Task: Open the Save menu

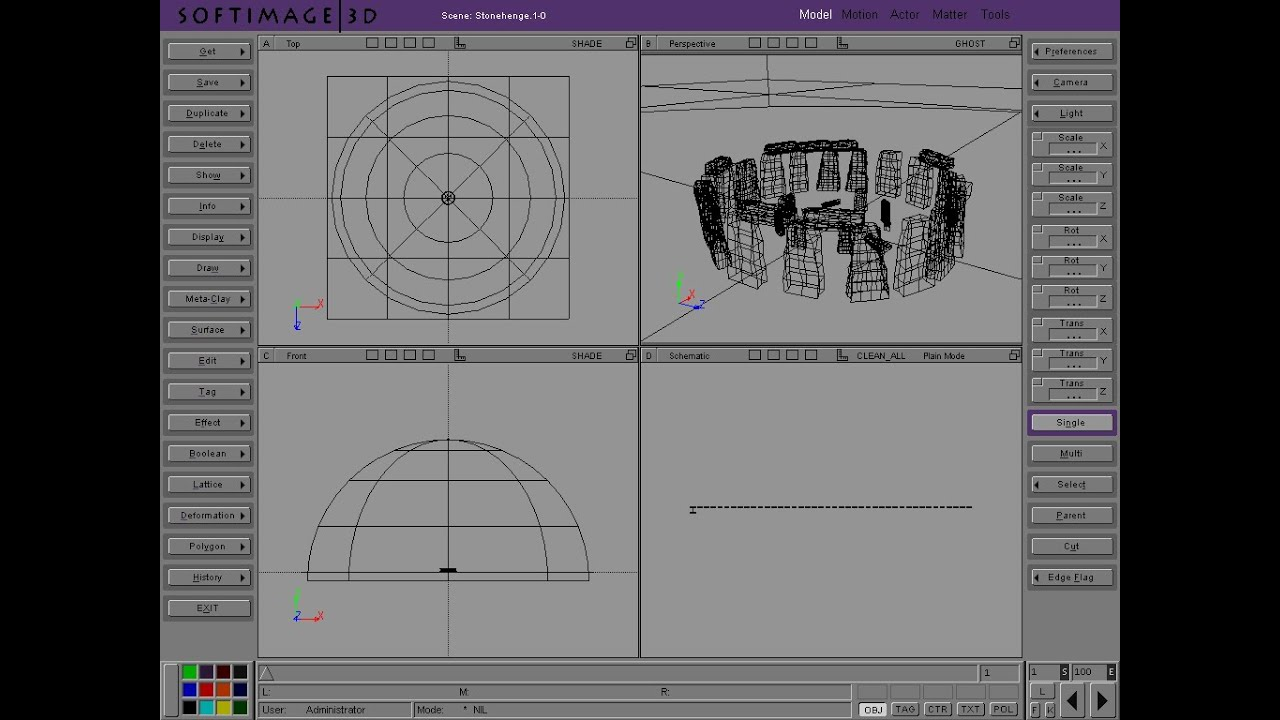Action: click(208, 82)
